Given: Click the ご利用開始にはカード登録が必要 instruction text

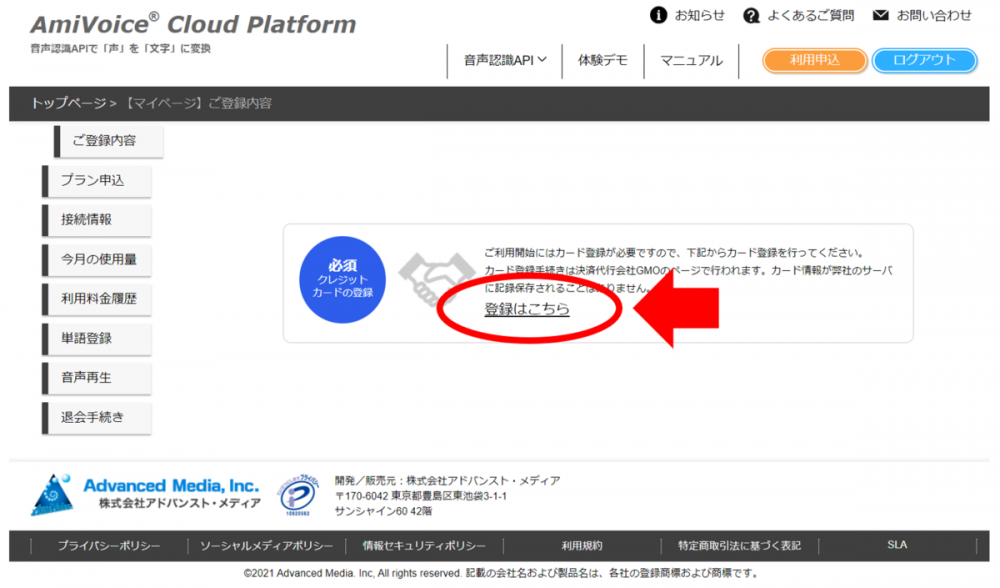Looking at the screenshot, I should click(673, 253).
